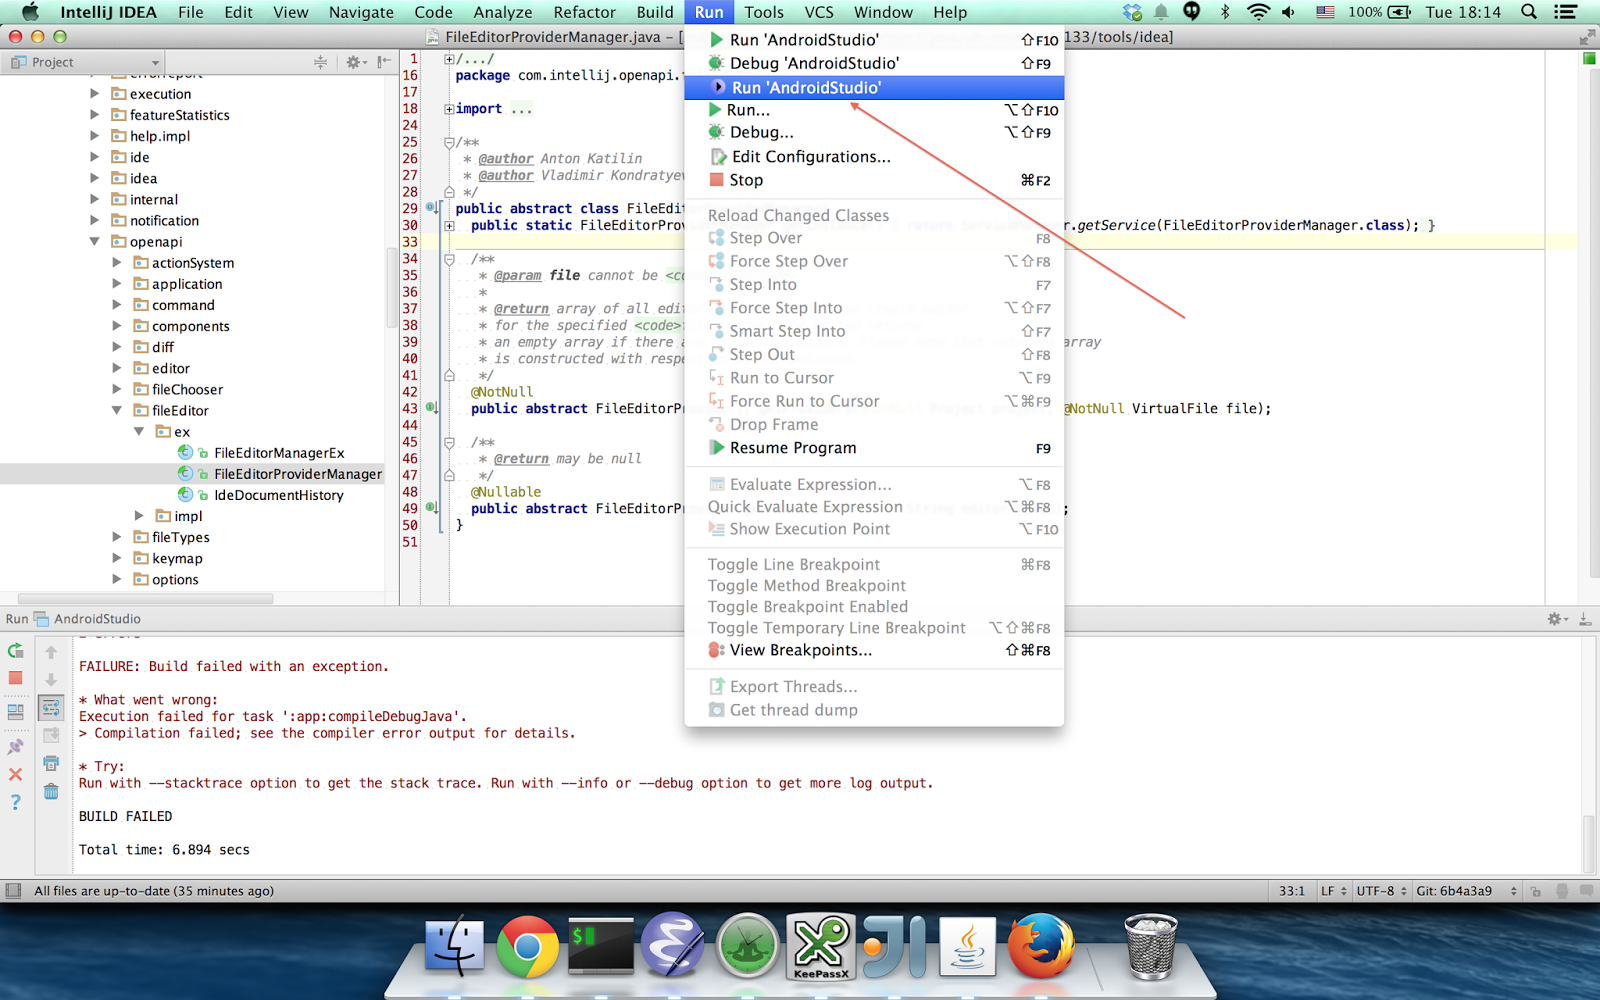
Task: Open the line ending dropdown showing LF
Action: point(1331,890)
